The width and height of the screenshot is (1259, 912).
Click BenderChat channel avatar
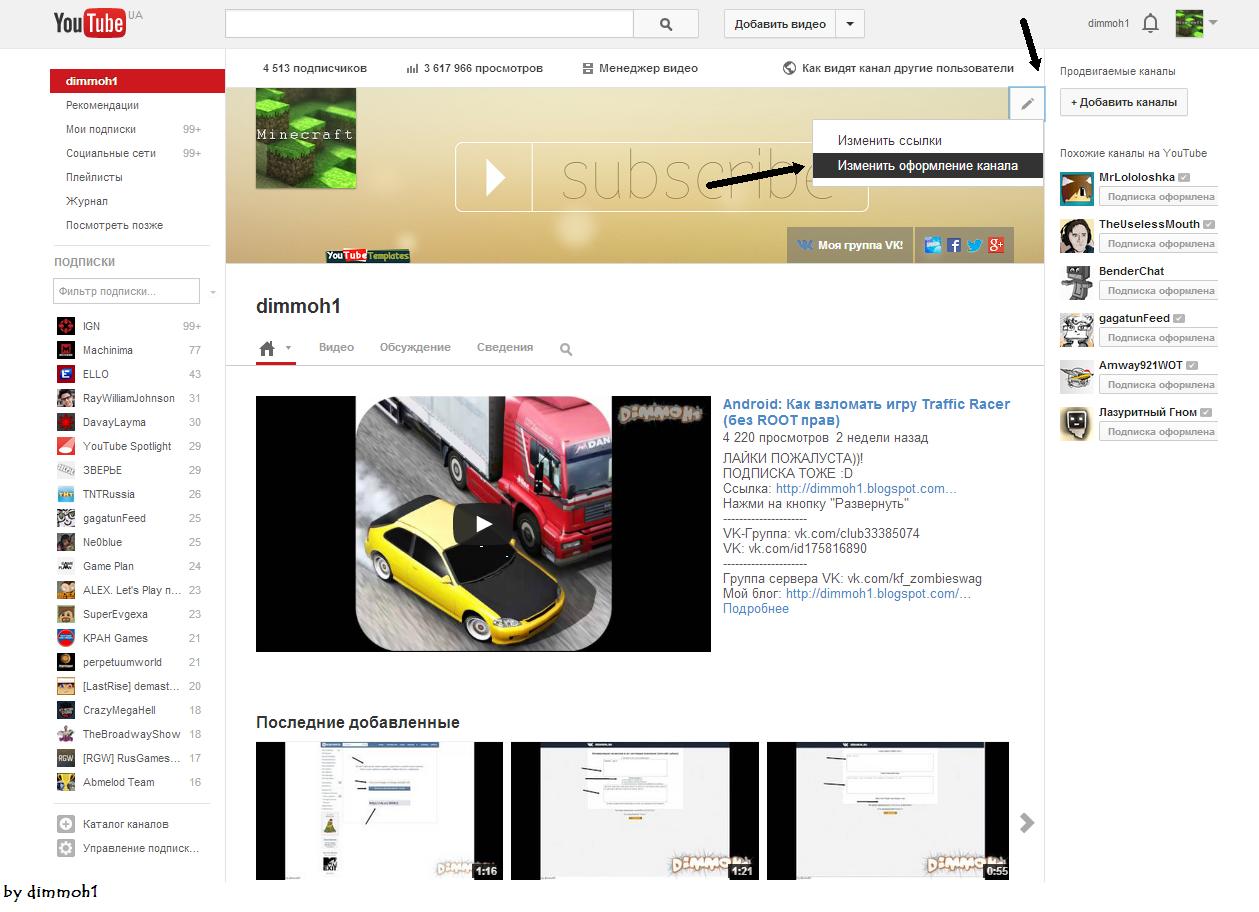coord(1077,282)
